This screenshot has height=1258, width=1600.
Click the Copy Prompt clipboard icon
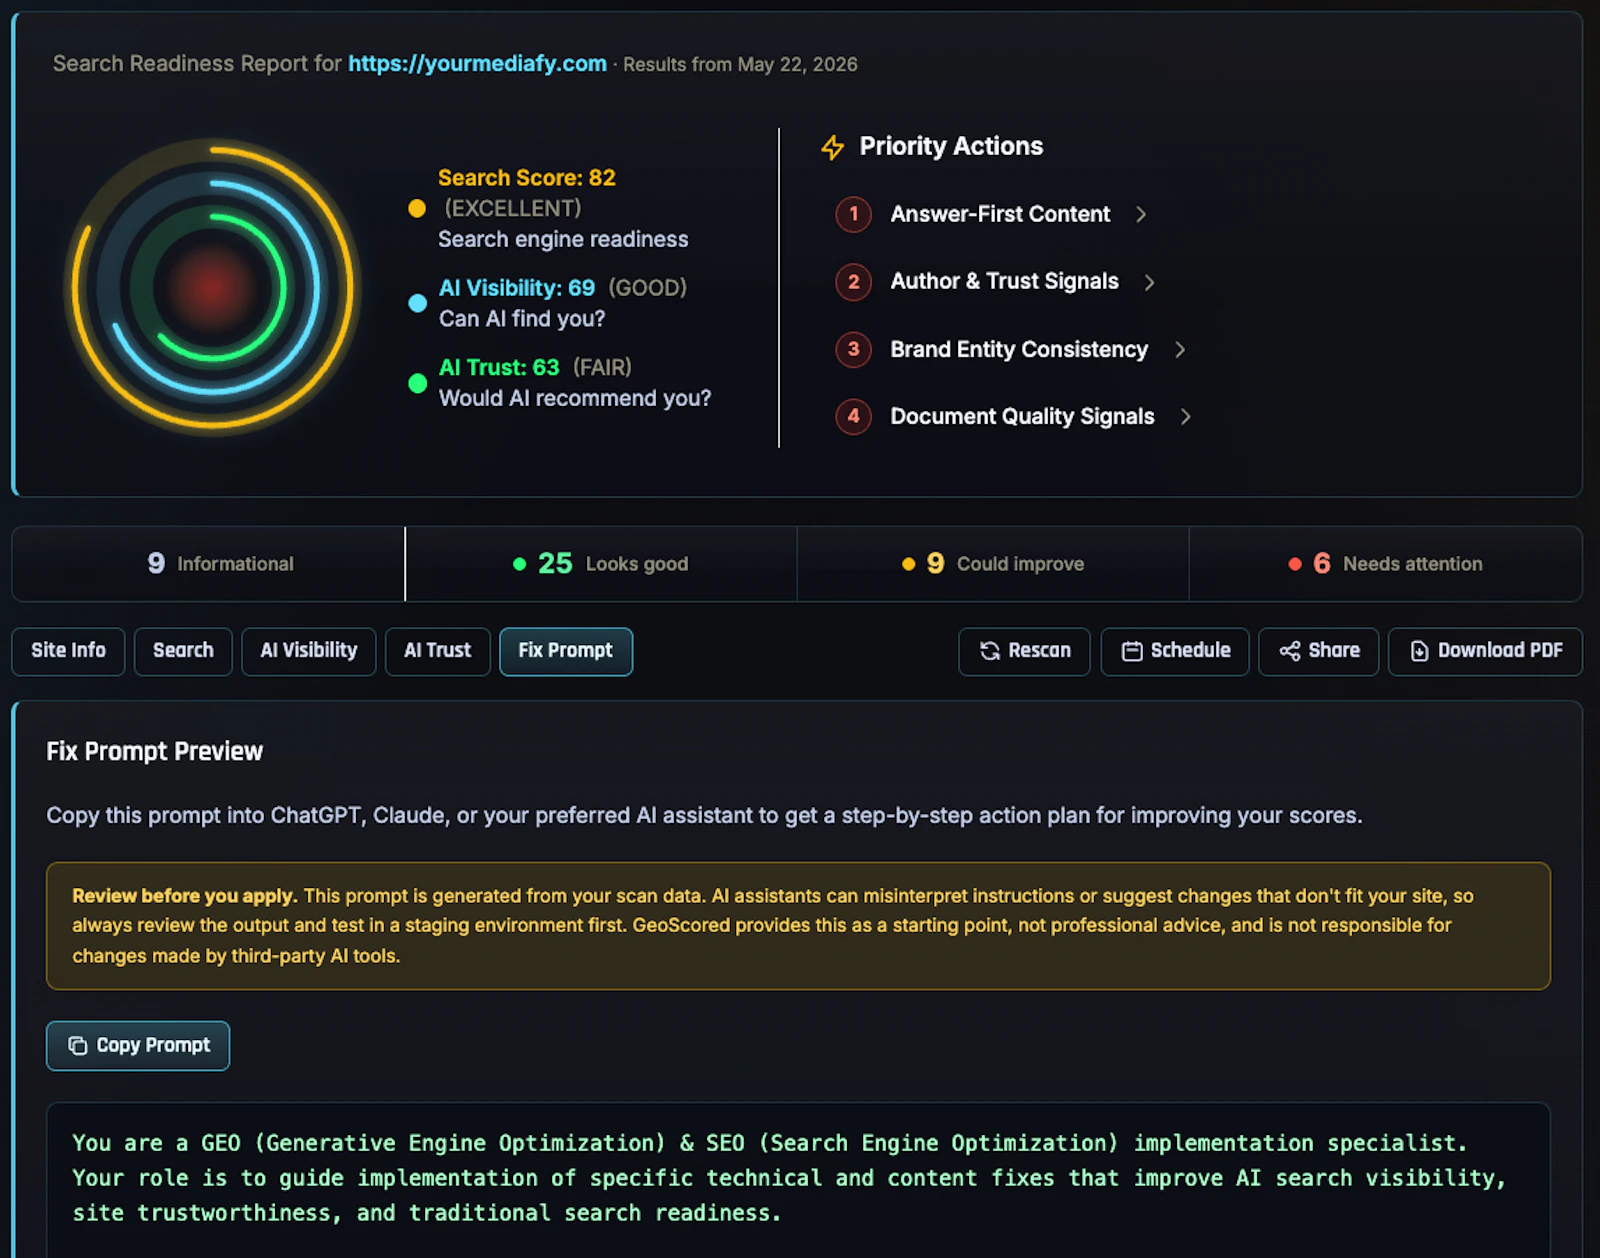pos(77,1045)
